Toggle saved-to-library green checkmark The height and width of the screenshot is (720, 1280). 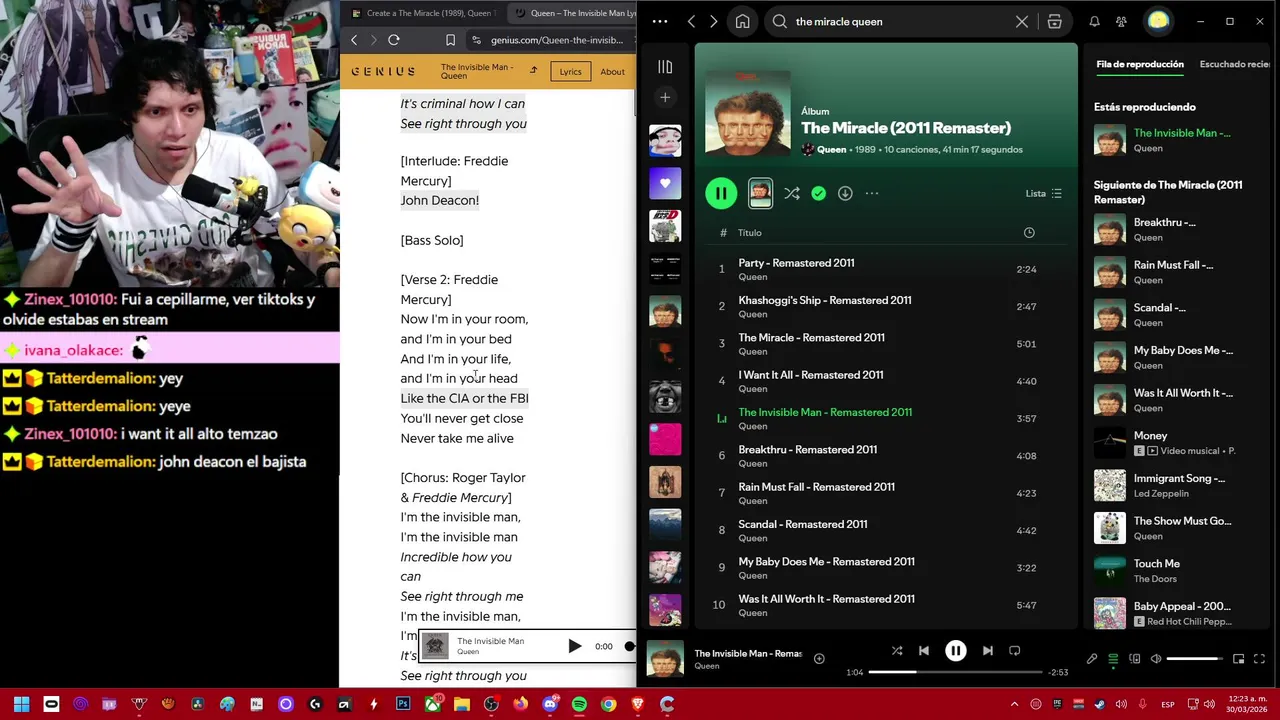(819, 193)
